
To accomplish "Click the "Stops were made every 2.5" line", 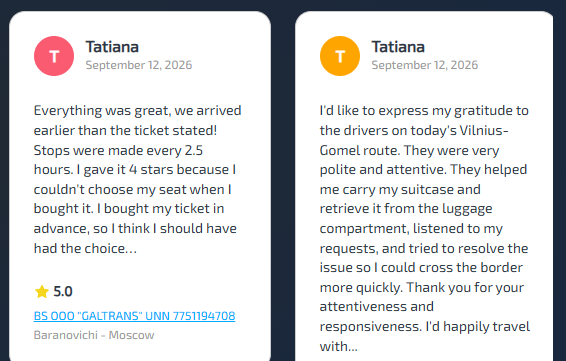I will (118, 150).
